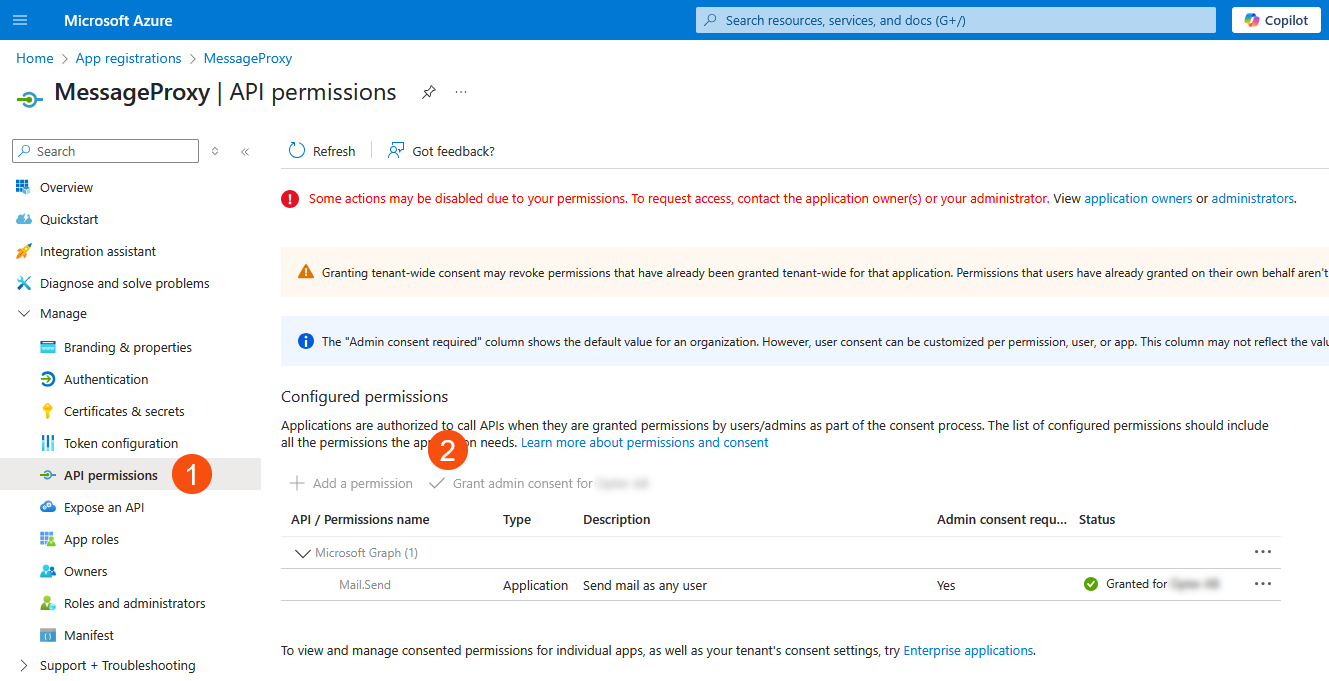The image size is (1329, 681).
Task: Focus the global resource search box
Action: click(956, 20)
